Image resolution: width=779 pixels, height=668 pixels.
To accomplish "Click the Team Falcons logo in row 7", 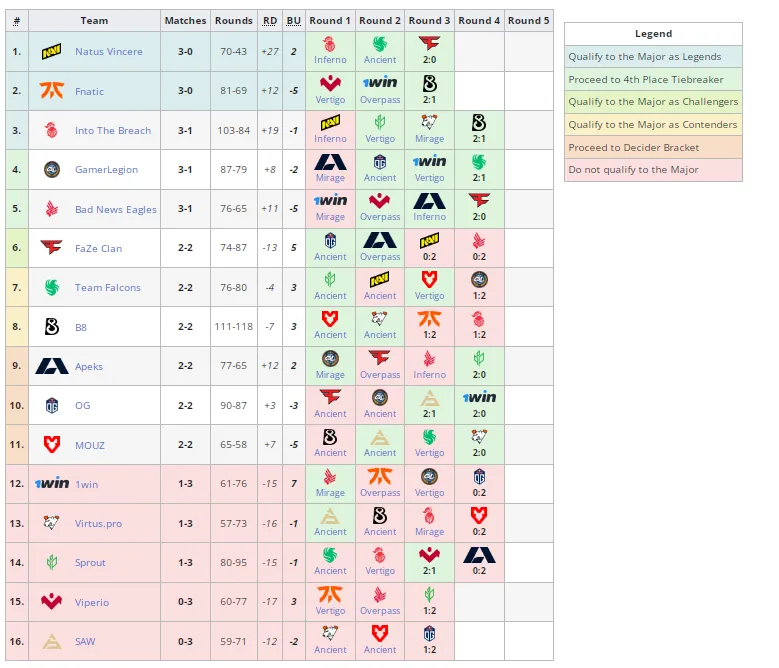I will pos(52,287).
